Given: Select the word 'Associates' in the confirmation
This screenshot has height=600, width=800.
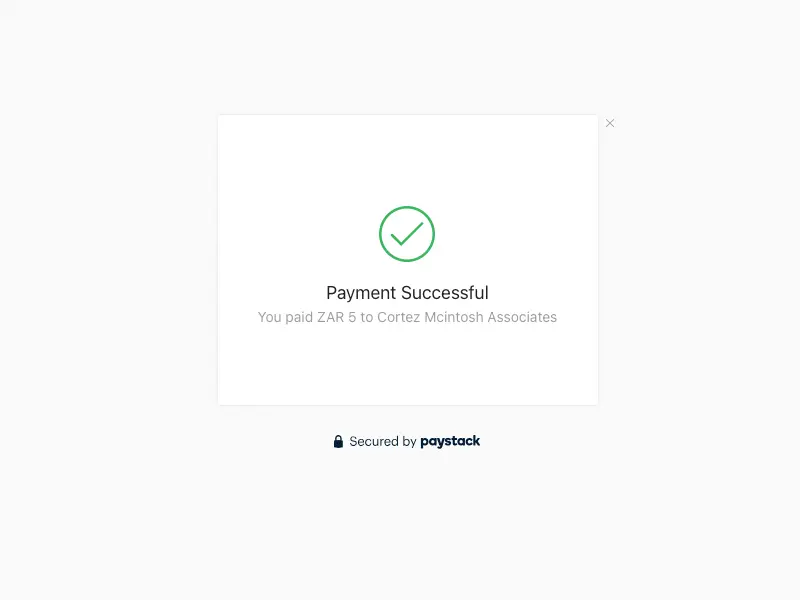Looking at the screenshot, I should [522, 317].
